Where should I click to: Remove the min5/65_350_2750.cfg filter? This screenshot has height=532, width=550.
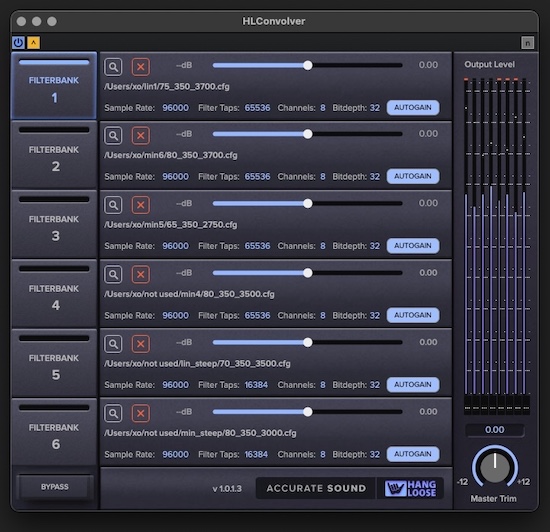141,205
